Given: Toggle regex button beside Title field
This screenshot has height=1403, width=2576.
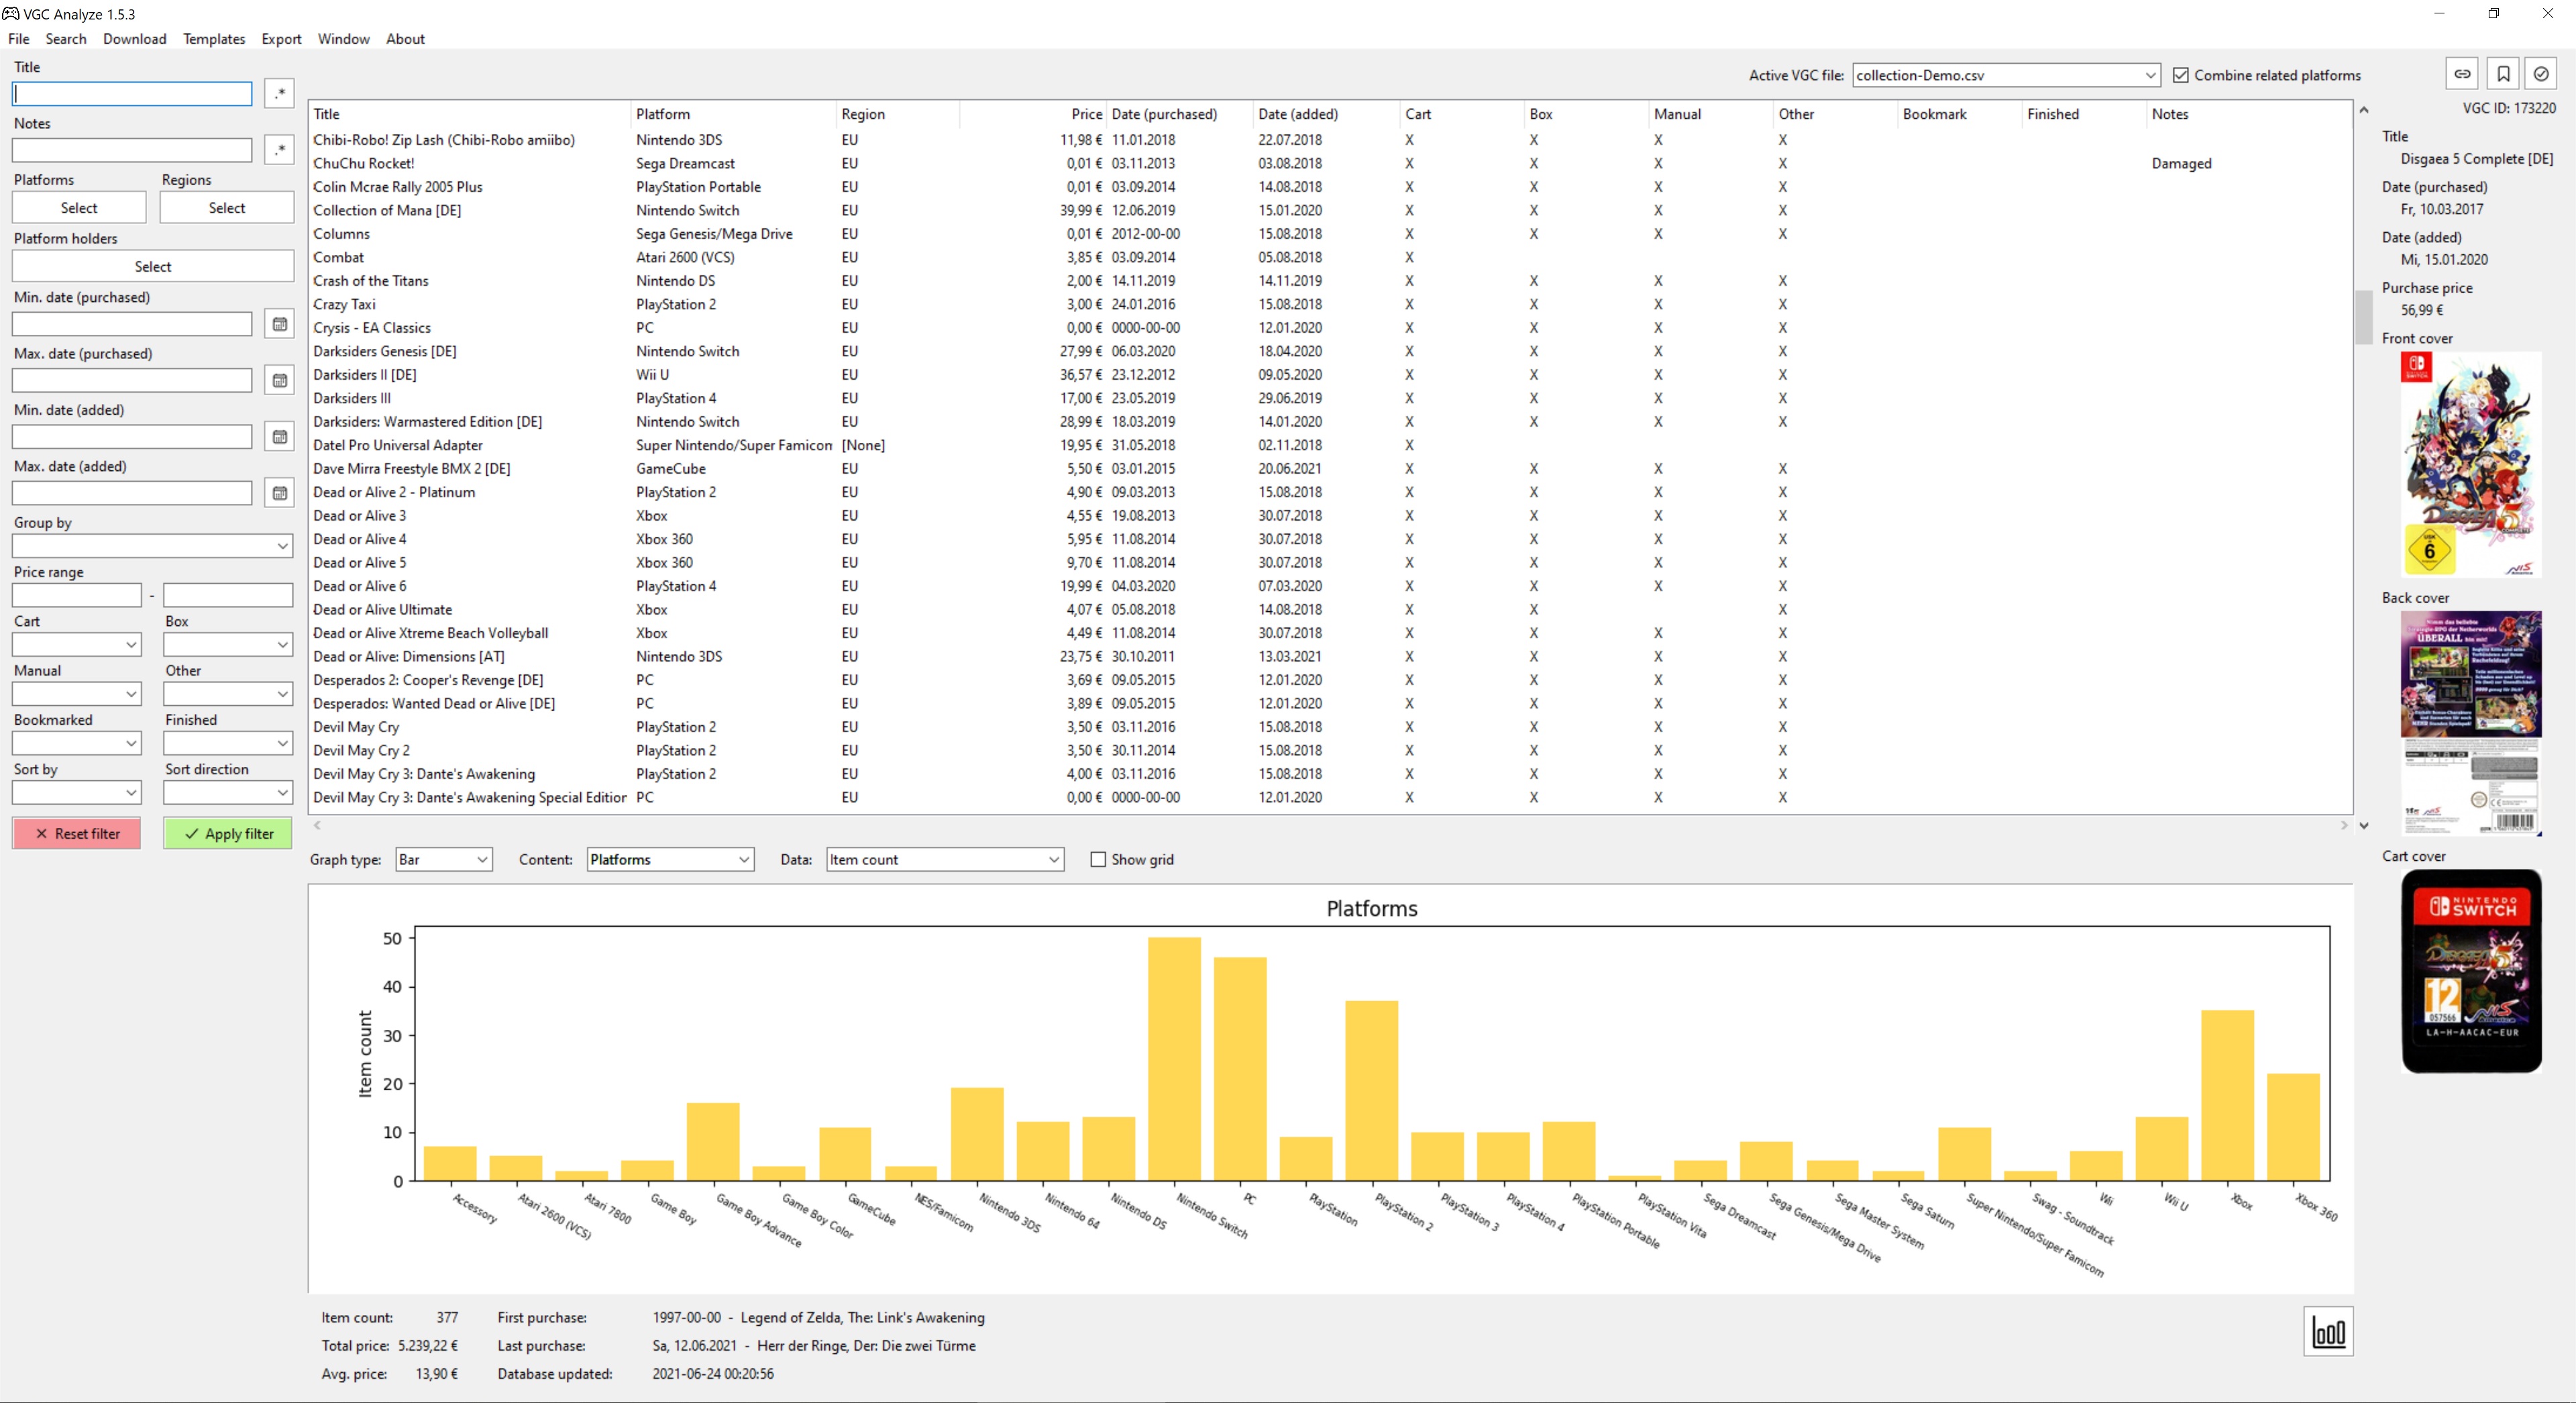Looking at the screenshot, I should coord(280,94).
